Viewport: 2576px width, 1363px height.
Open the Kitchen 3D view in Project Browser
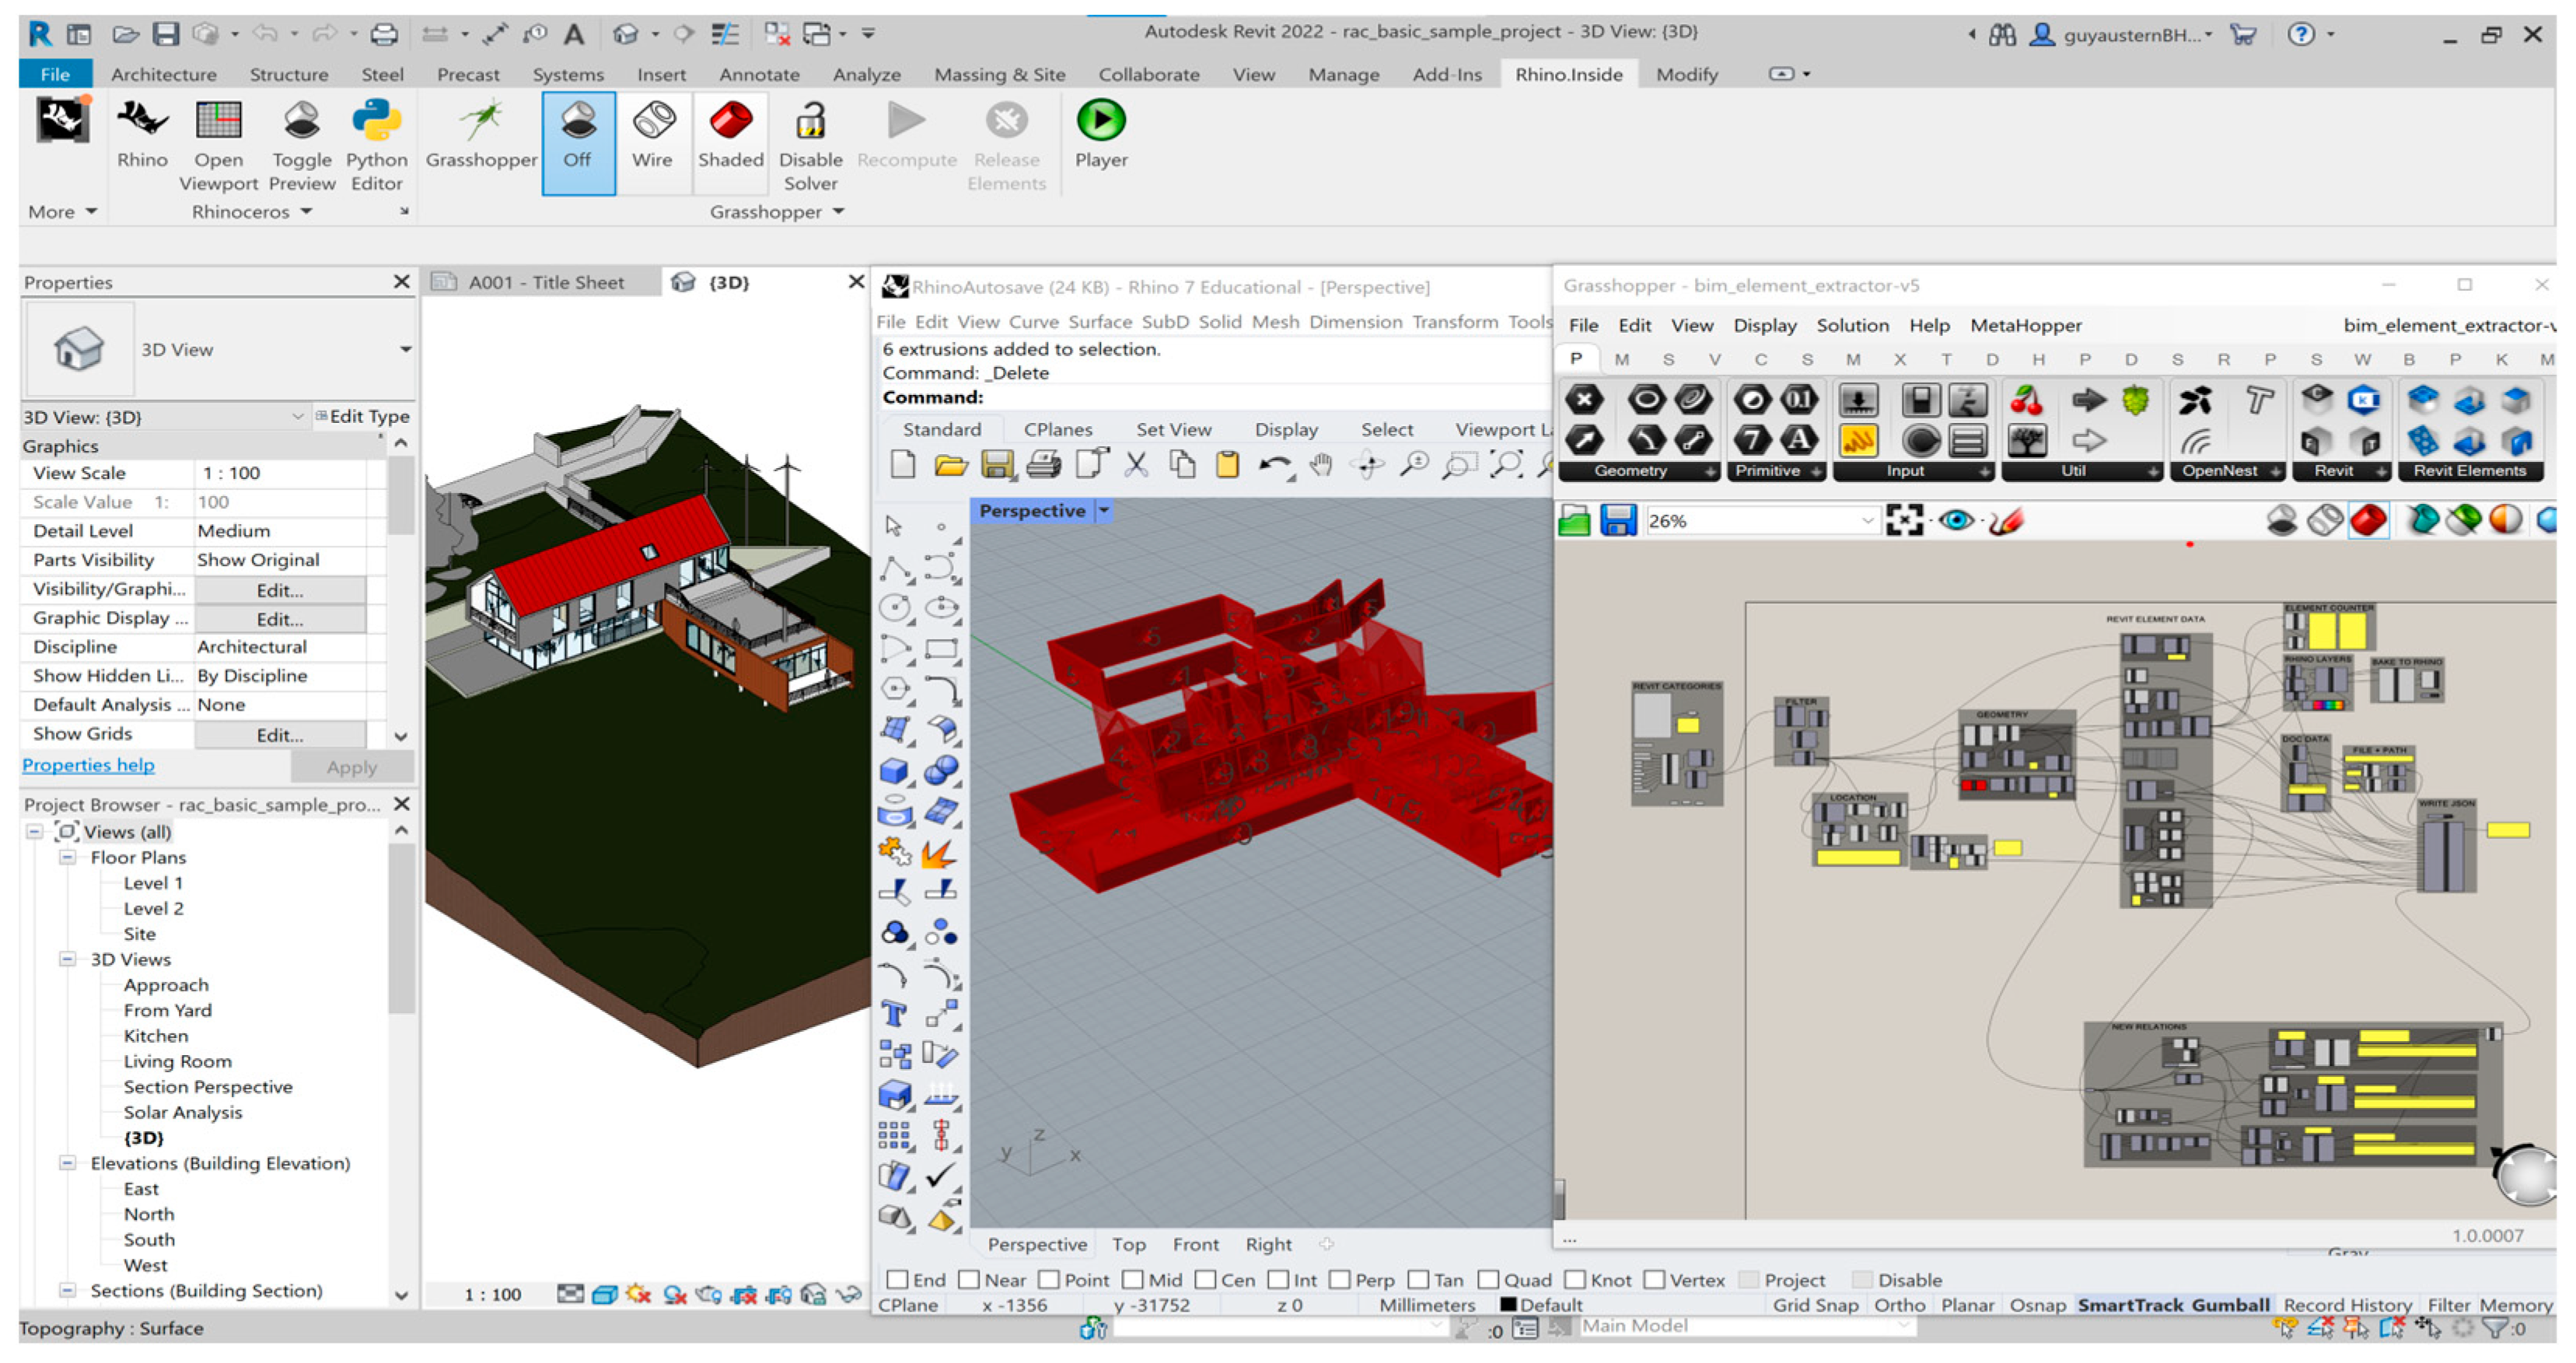pyautogui.click(x=155, y=1036)
